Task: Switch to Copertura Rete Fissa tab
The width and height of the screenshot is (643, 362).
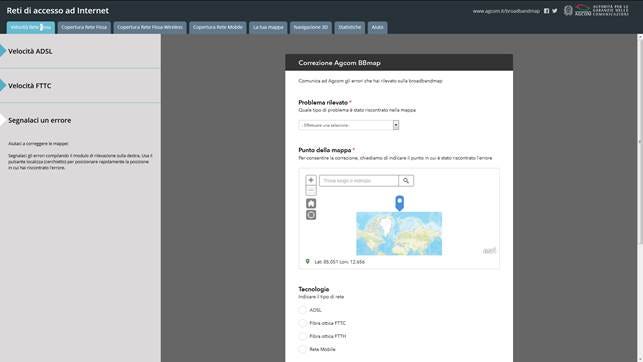Action: click(84, 27)
